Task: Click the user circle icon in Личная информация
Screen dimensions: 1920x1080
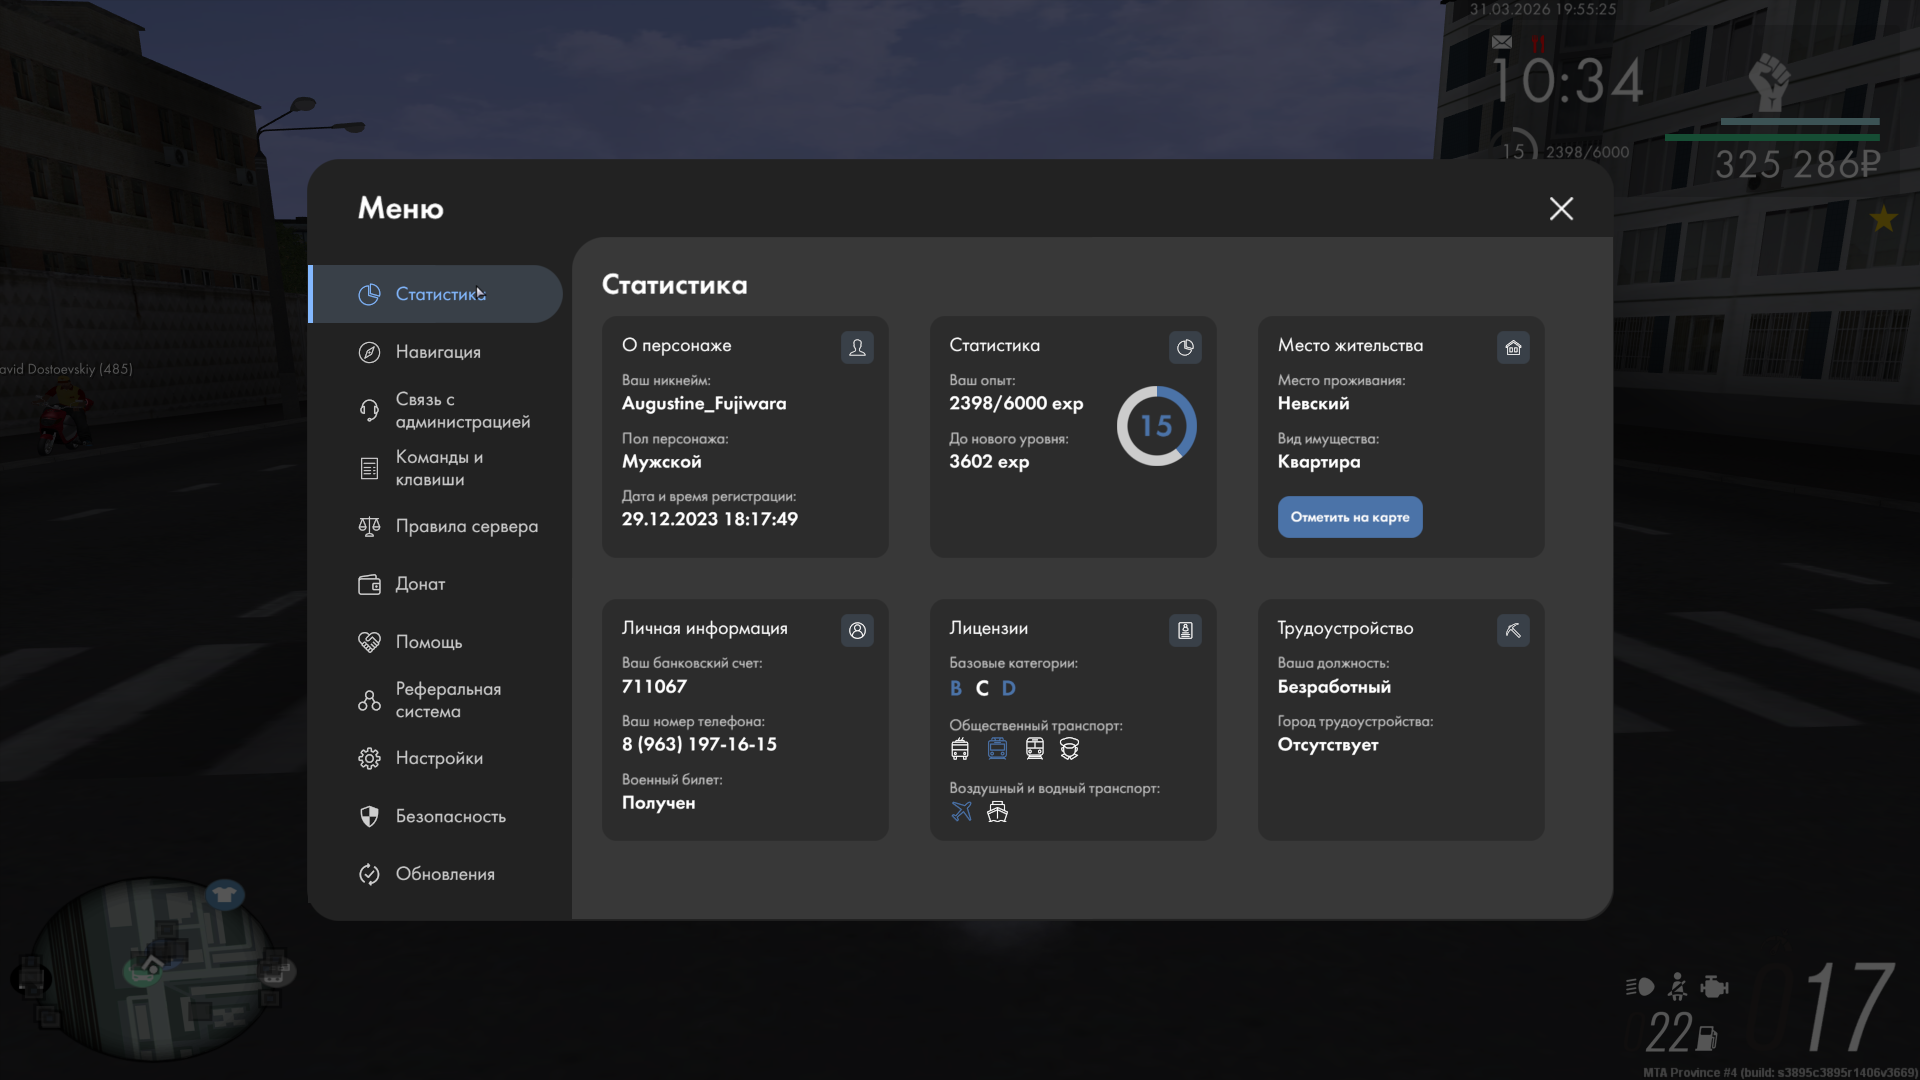Action: (857, 630)
